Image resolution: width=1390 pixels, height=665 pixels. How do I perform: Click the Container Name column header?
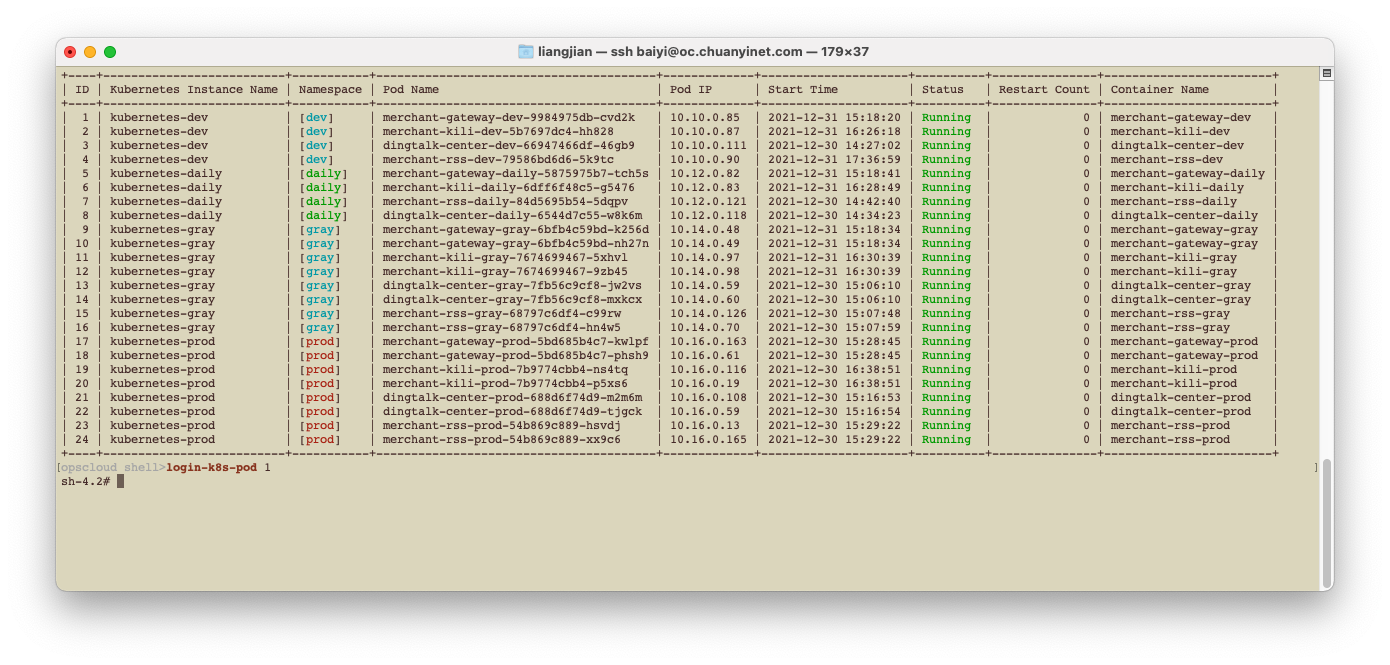pyautogui.click(x=1160, y=89)
